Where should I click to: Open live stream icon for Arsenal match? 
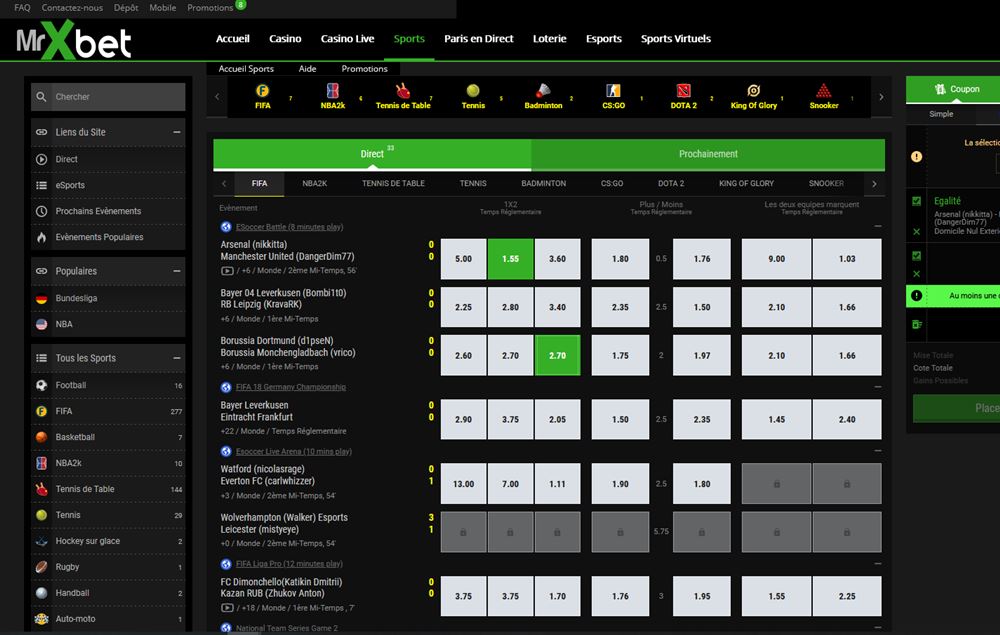pyautogui.click(x=226, y=271)
